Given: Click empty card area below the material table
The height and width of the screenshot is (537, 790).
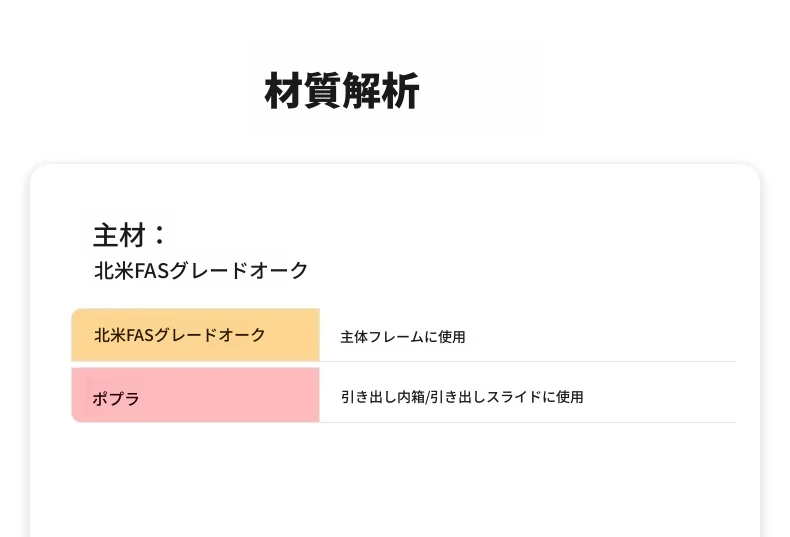Looking at the screenshot, I should tap(395, 481).
